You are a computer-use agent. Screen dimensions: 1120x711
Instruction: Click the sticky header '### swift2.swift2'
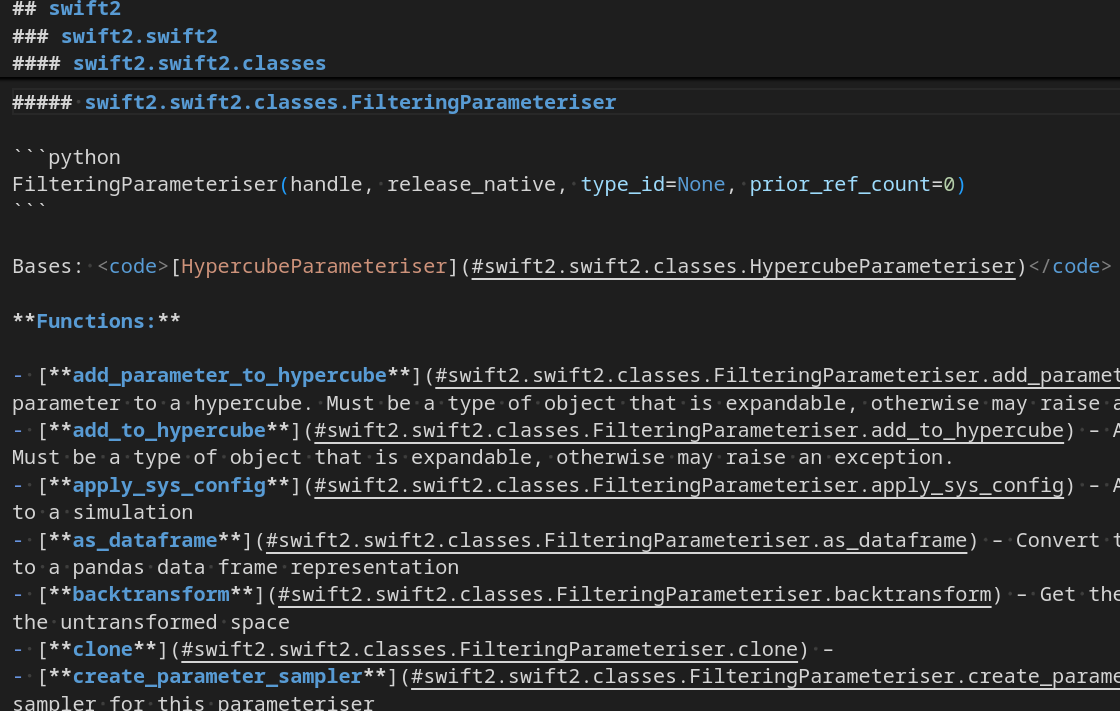(139, 37)
